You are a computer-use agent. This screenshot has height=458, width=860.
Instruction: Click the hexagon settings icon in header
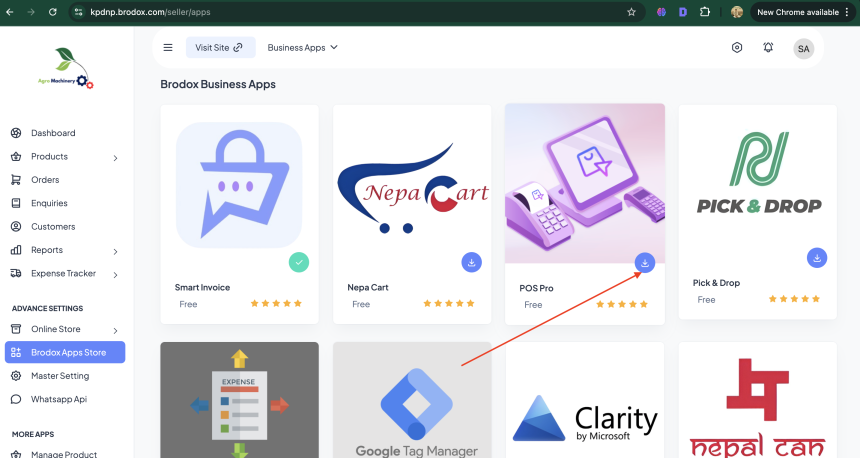pyautogui.click(x=737, y=47)
